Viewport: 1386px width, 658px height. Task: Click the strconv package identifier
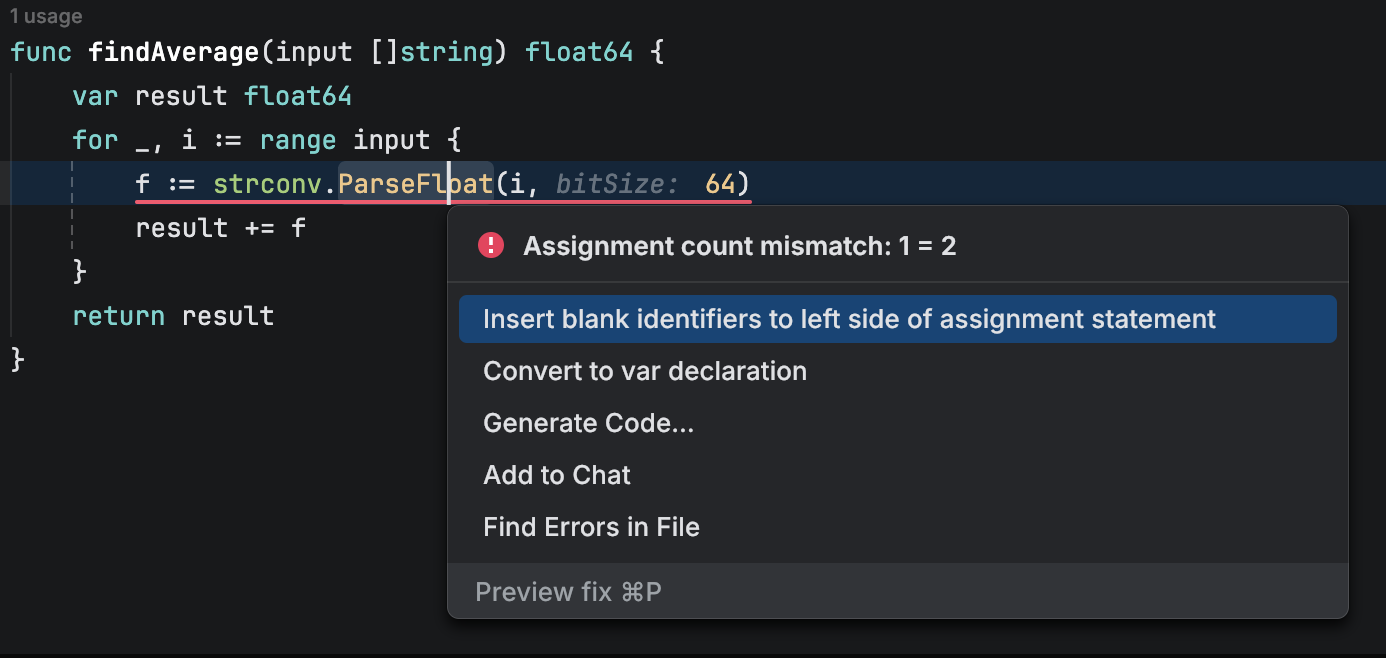pyautogui.click(x=269, y=184)
